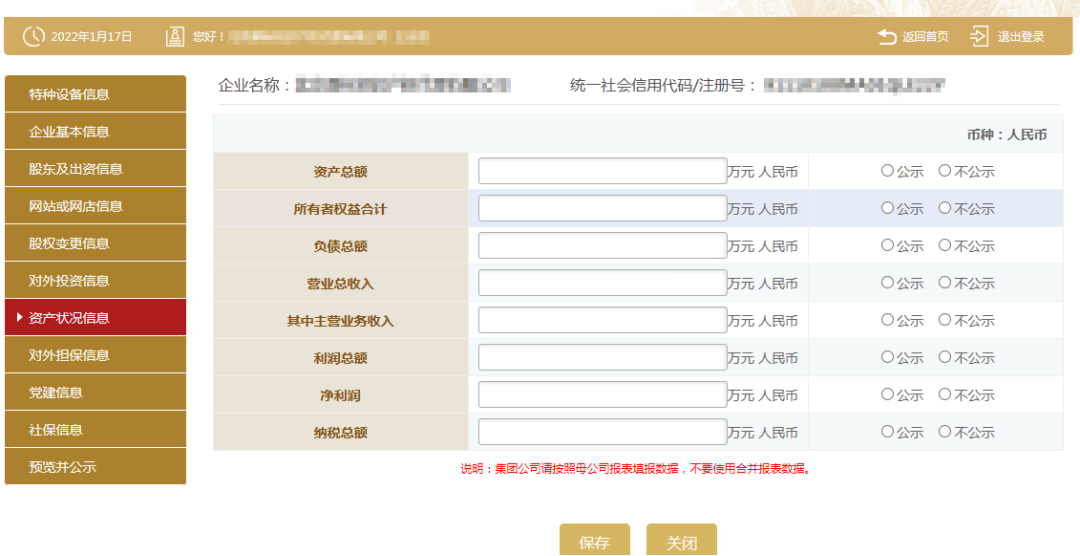Image resolution: width=1080 pixels, height=556 pixels.
Task: Click the 返回首页 back arrow icon
Action: click(887, 37)
